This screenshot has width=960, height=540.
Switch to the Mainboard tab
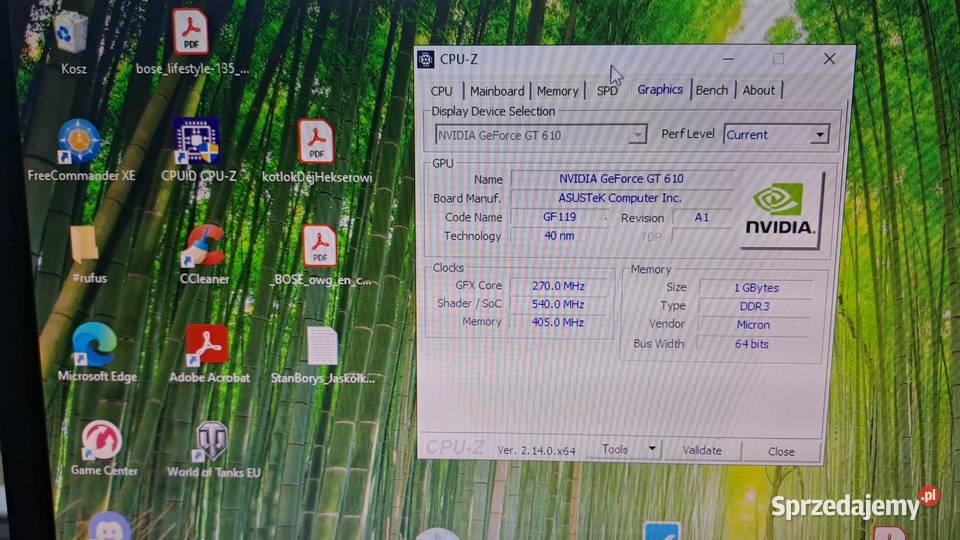[497, 91]
